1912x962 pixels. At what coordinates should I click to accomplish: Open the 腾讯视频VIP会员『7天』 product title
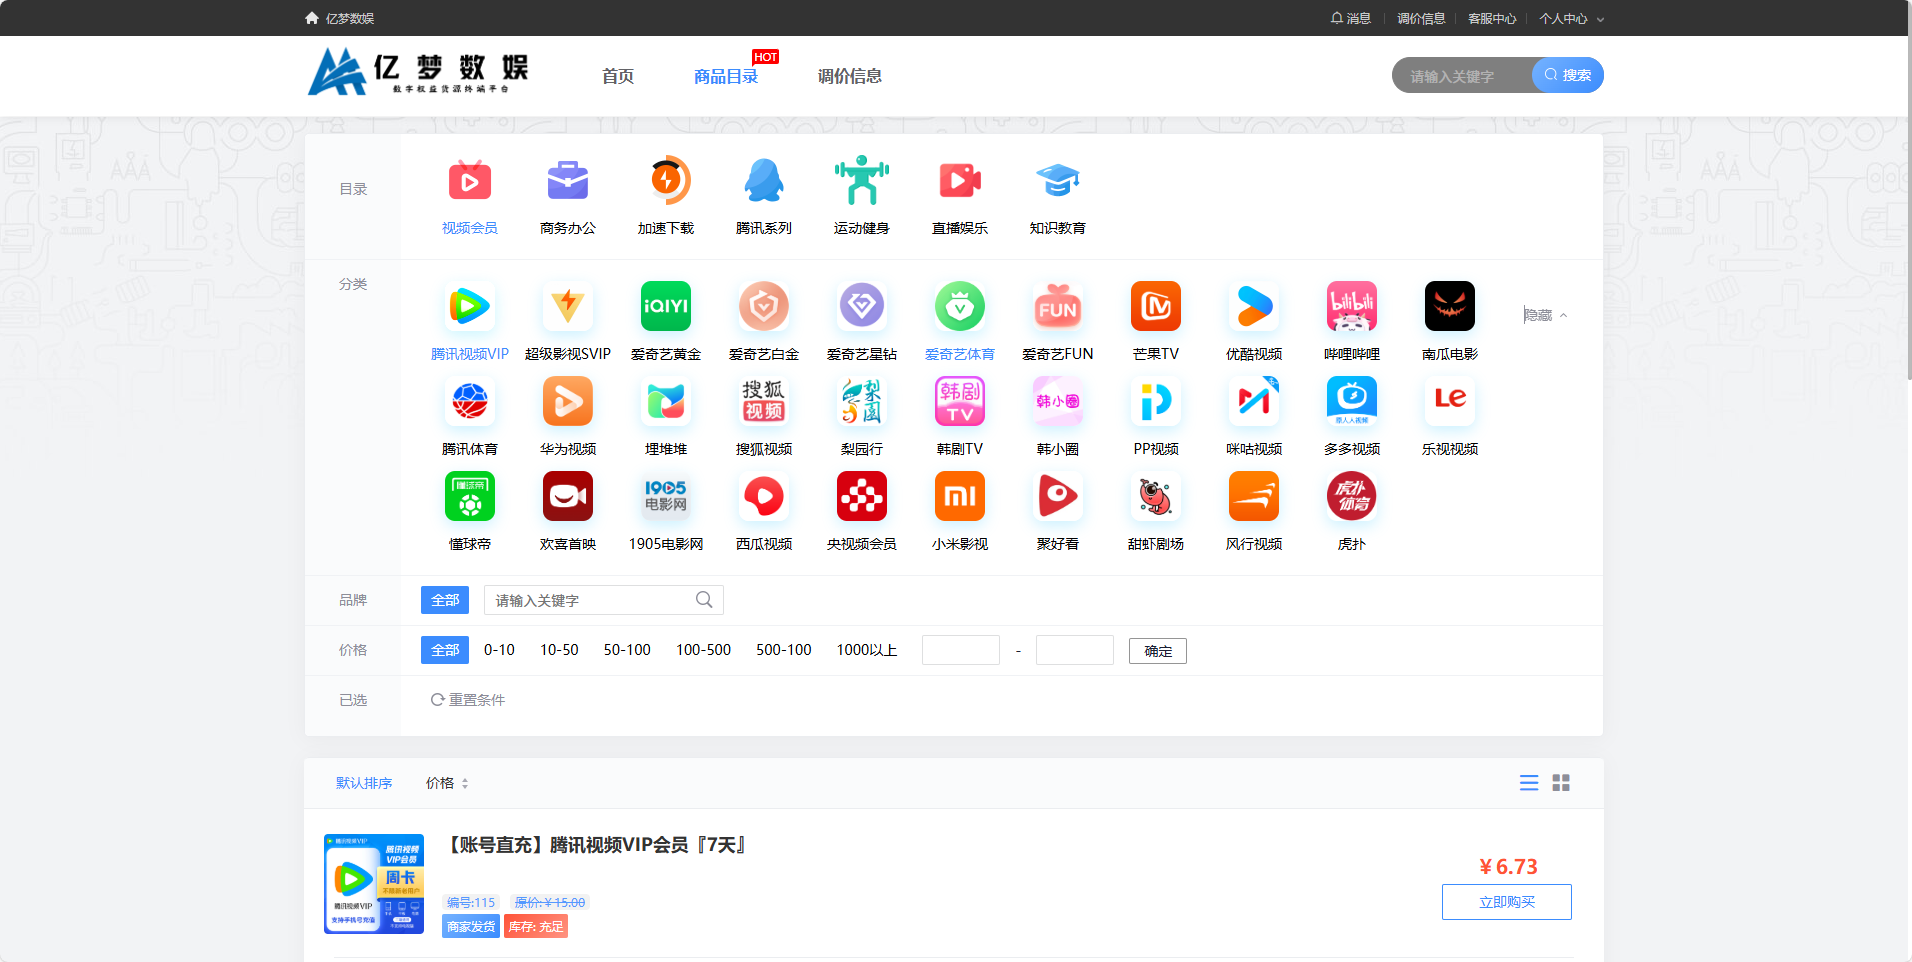pyautogui.click(x=597, y=845)
